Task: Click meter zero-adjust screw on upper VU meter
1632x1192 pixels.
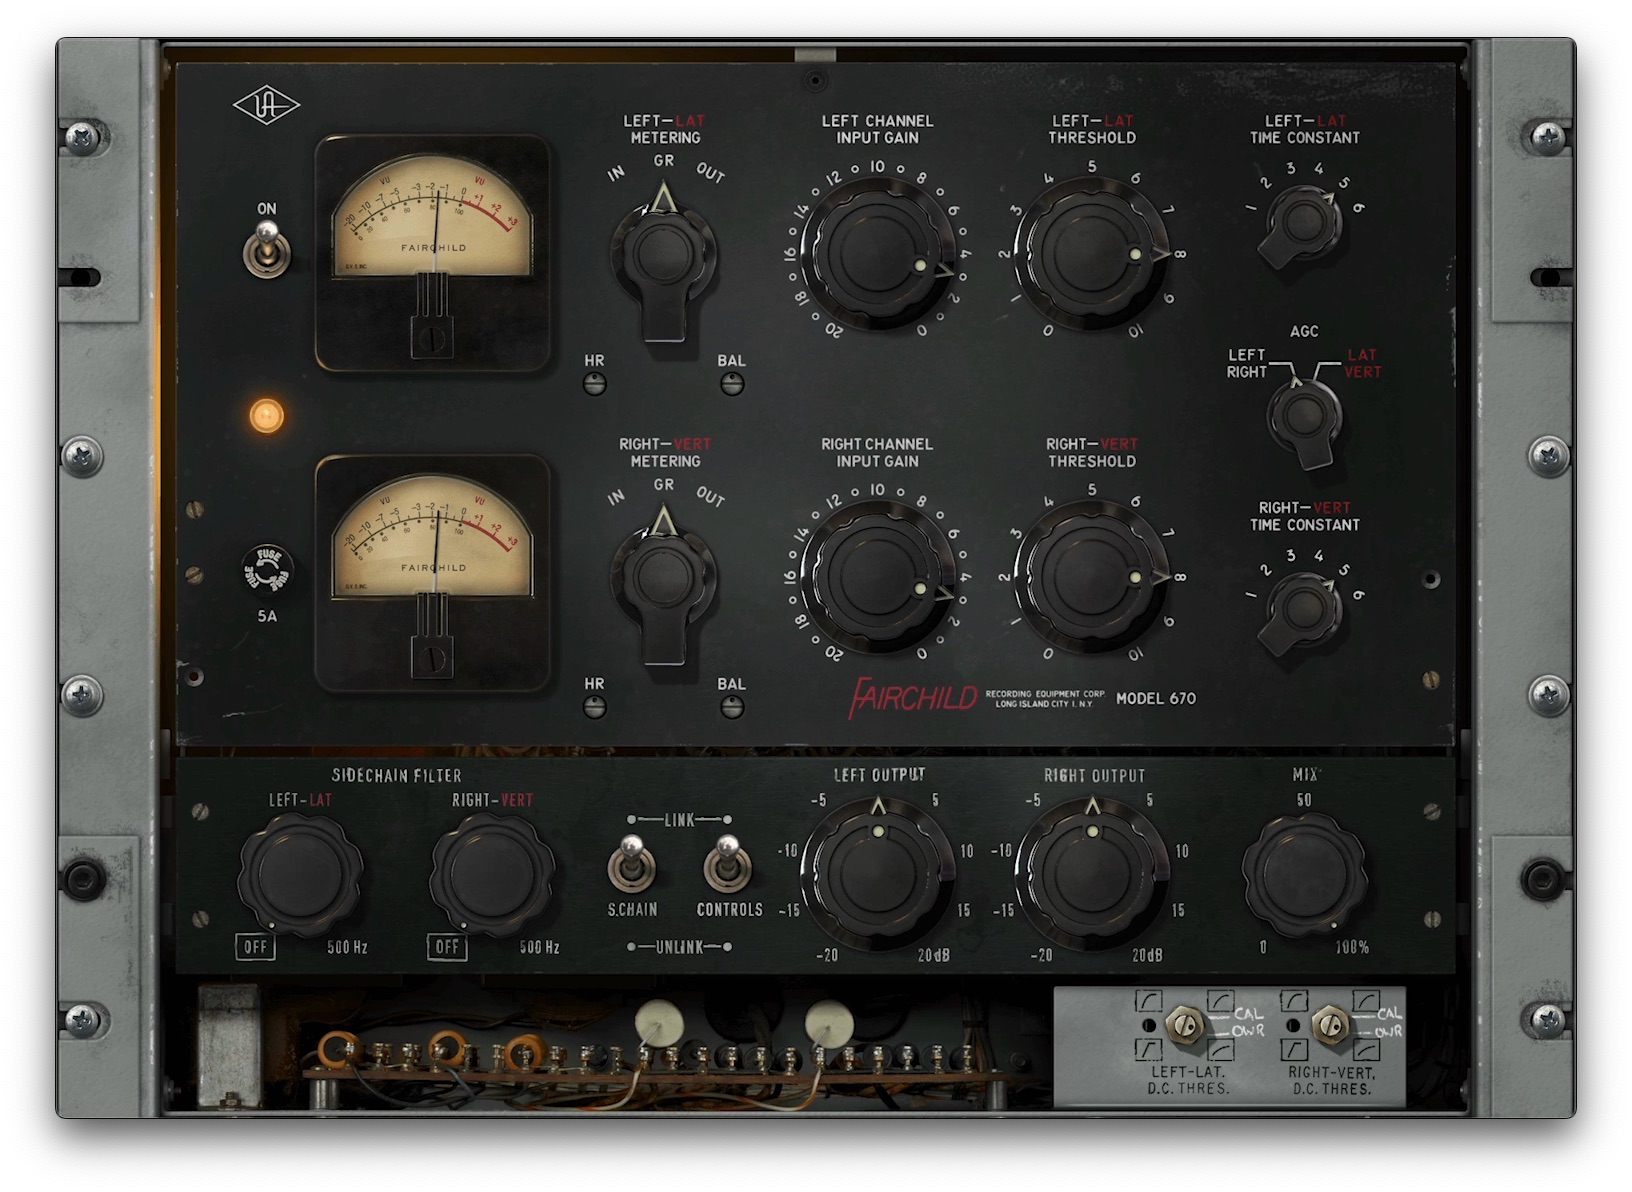Action: [432, 338]
